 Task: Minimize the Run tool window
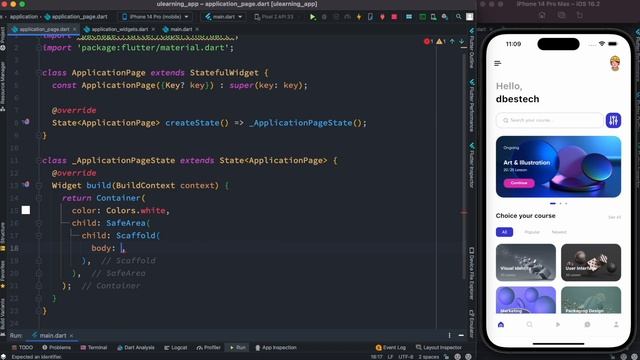tap(461, 335)
